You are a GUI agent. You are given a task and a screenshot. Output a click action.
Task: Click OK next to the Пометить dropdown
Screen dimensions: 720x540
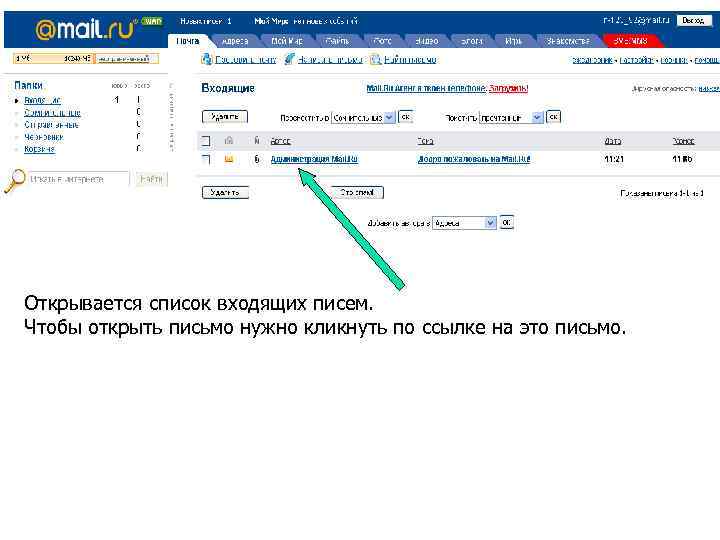click(x=553, y=117)
